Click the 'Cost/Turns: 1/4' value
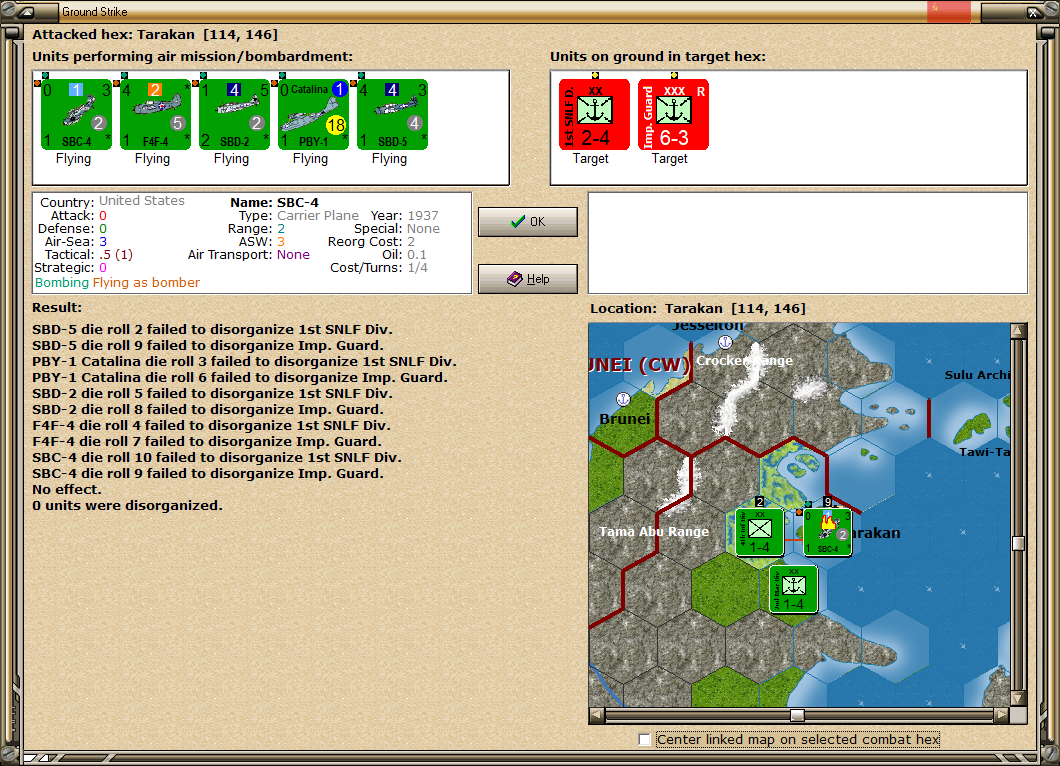 (418, 268)
